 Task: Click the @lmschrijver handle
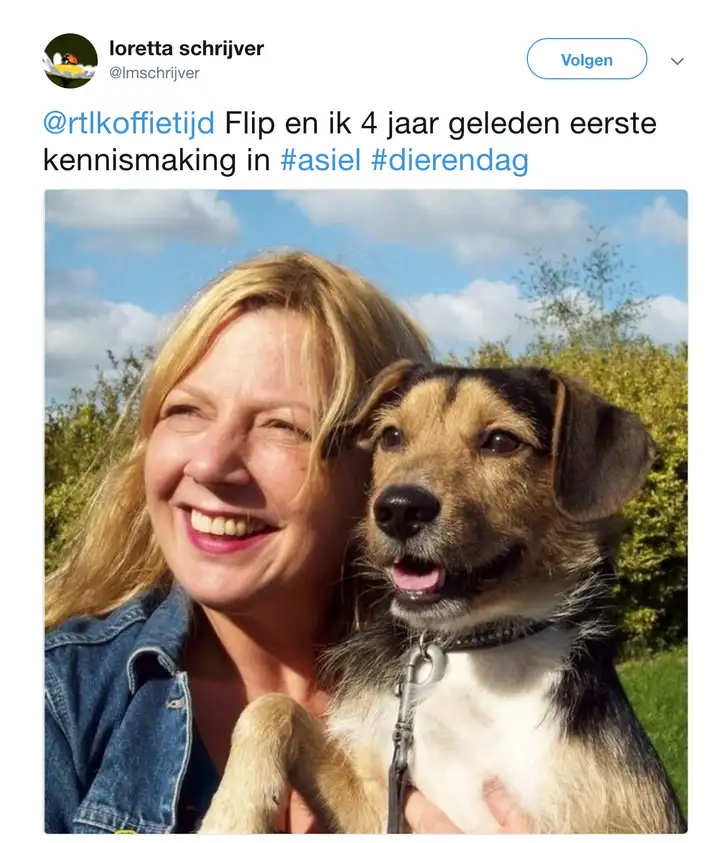(x=154, y=73)
